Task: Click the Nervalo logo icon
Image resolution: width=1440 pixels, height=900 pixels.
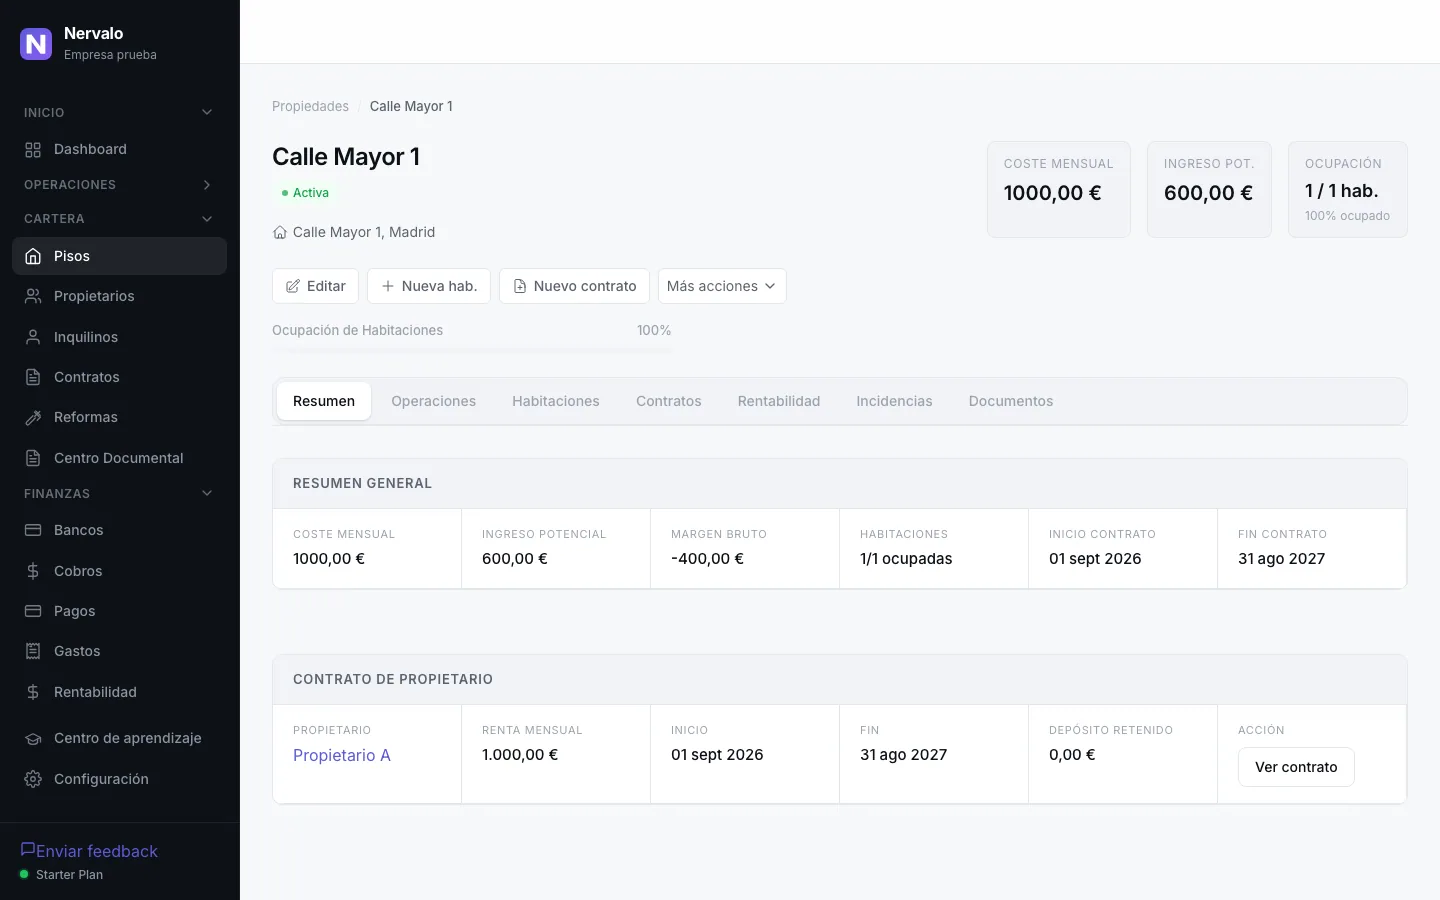Action: pyautogui.click(x=36, y=43)
